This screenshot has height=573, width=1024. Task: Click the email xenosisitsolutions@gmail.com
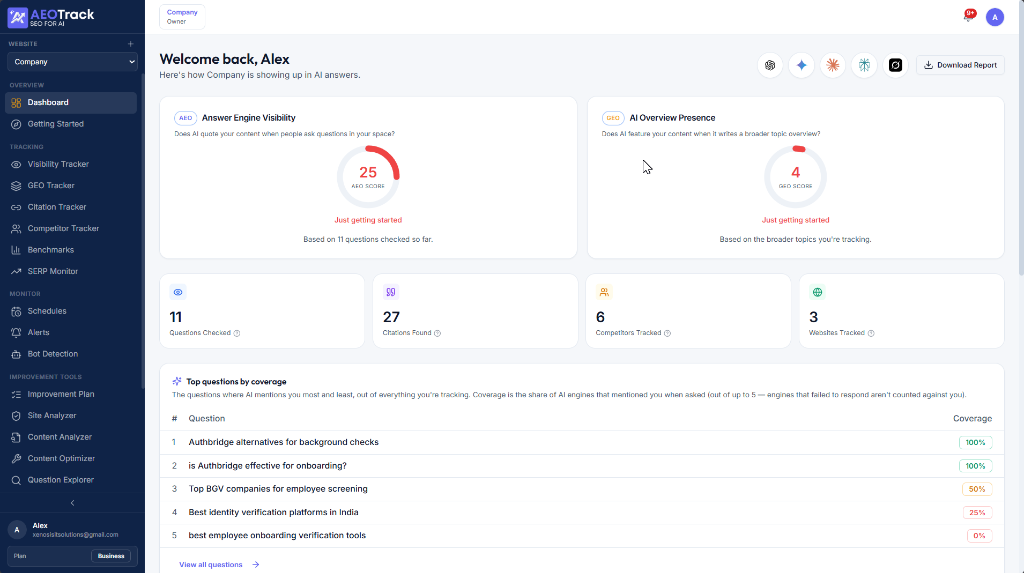click(75, 535)
